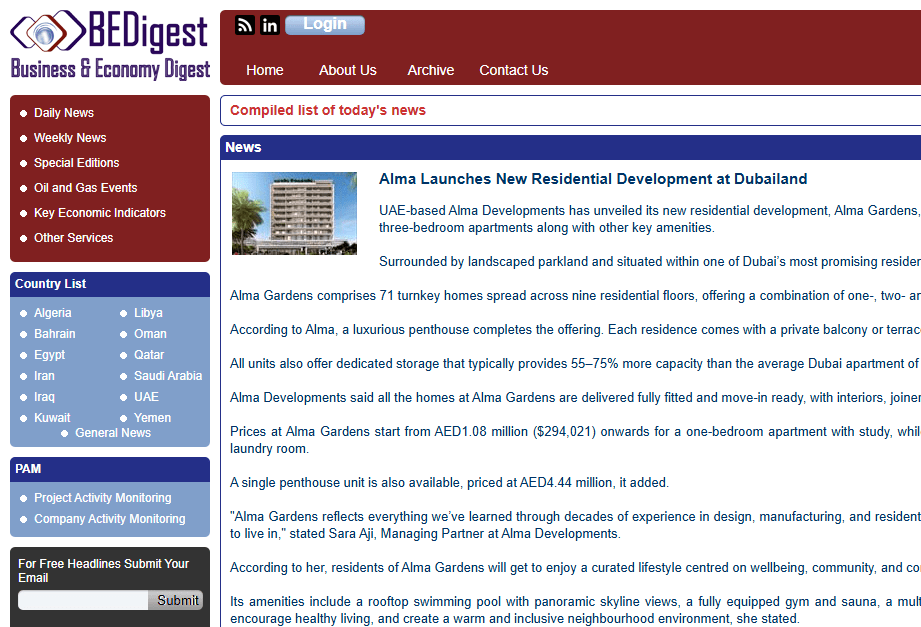
Task: Open Compiled list of today's news
Action: pyautogui.click(x=328, y=110)
